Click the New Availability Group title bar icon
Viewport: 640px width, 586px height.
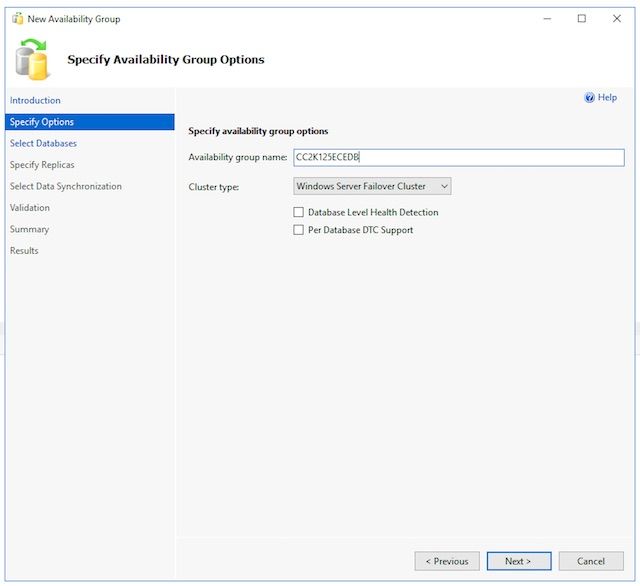(x=17, y=19)
